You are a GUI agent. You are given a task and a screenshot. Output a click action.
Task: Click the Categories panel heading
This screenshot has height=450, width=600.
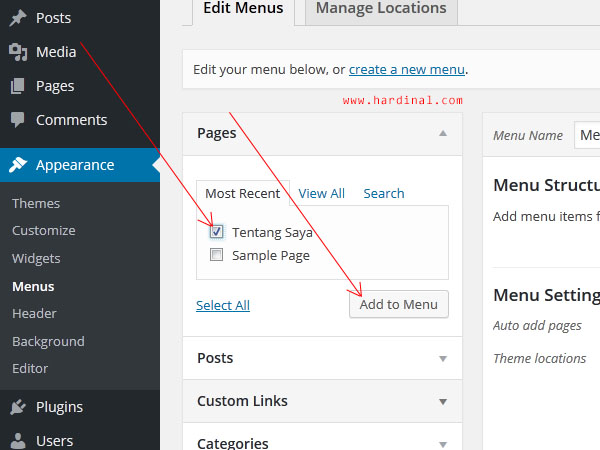[233, 444]
